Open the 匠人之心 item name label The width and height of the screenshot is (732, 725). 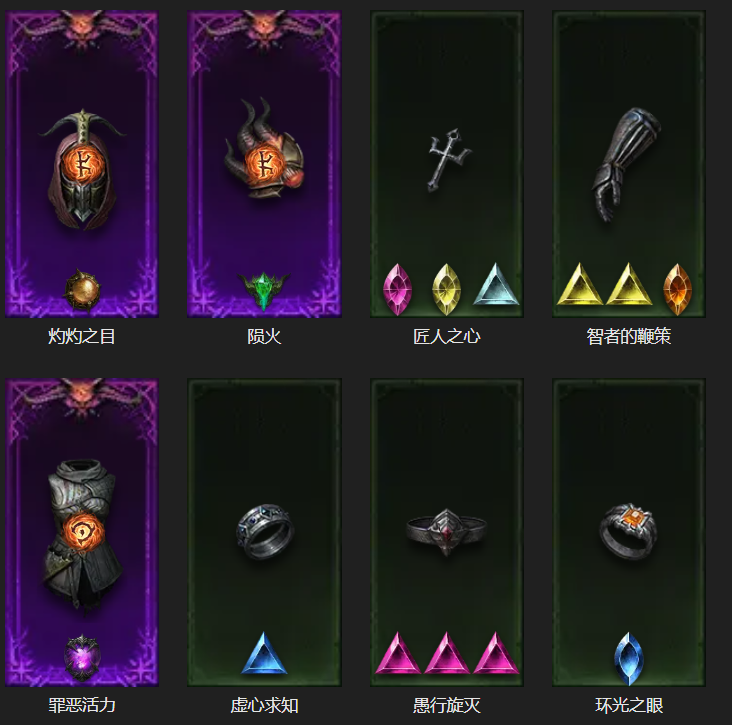447,336
